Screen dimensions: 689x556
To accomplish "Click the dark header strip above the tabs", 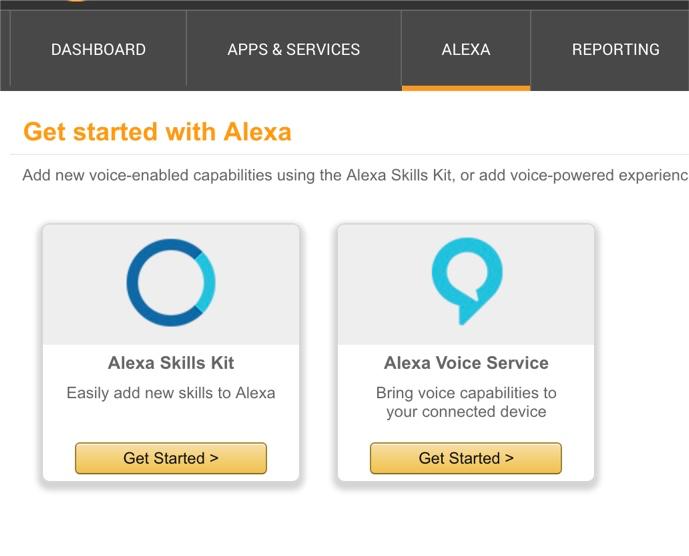I will [400, 4].
